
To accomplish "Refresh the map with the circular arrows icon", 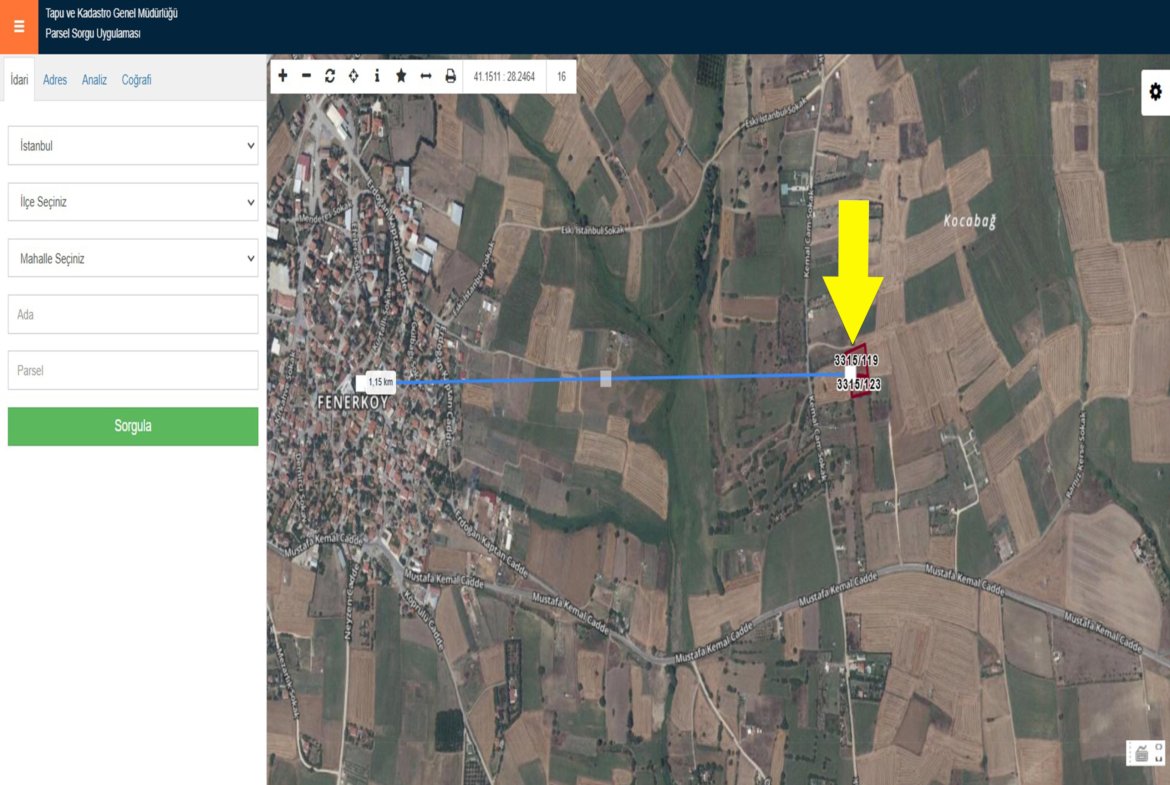I will tap(330, 75).
